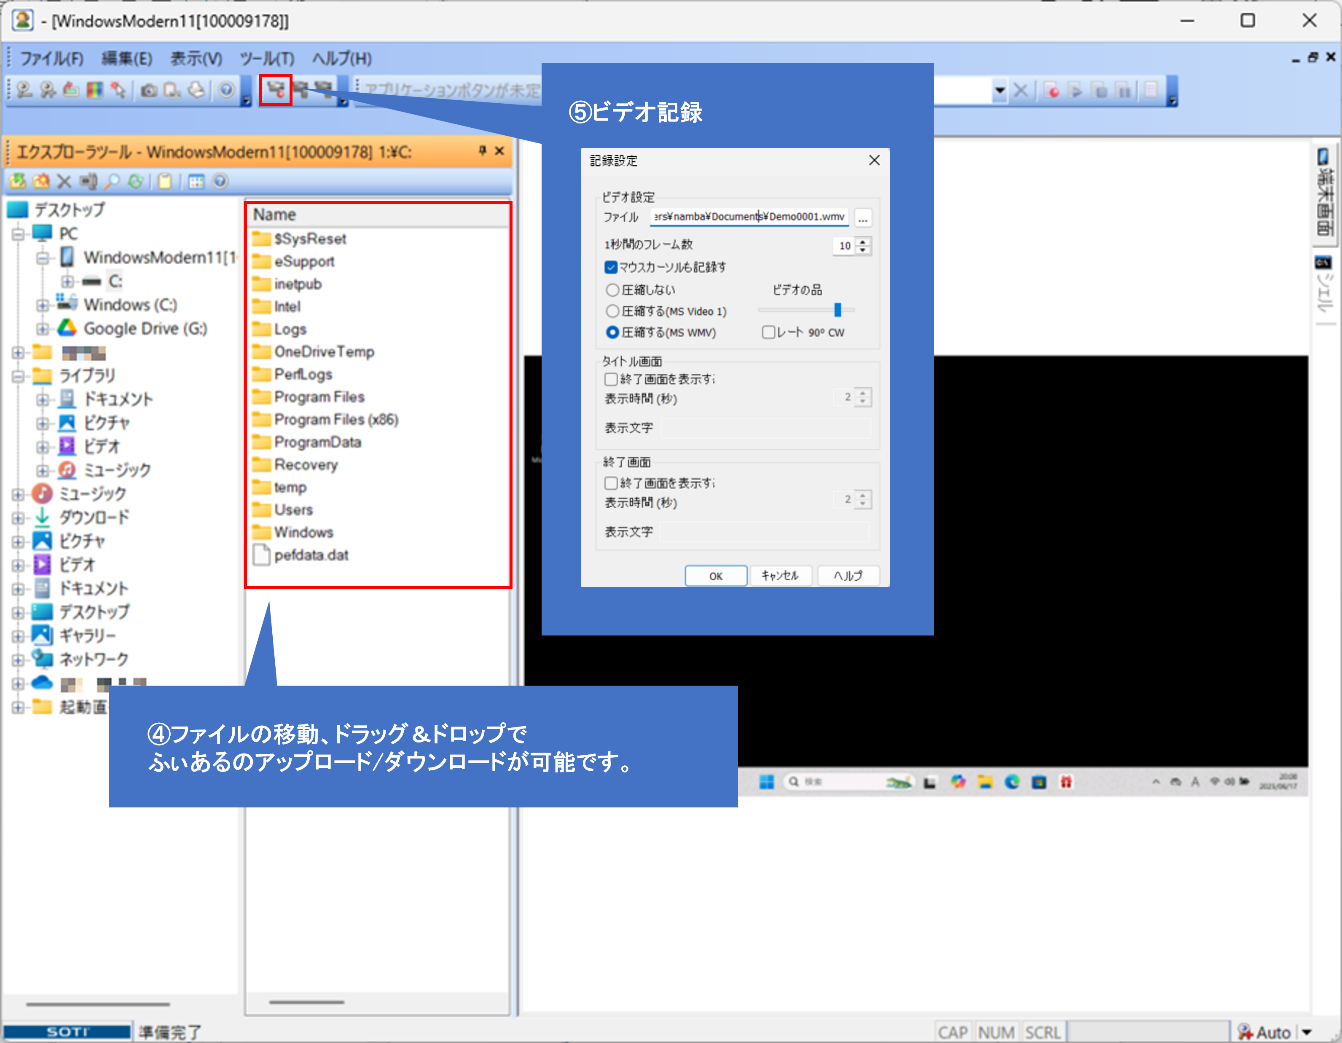This screenshot has width=1342, height=1043.
Task: Click the explorer tool help icon
Action: point(220,181)
